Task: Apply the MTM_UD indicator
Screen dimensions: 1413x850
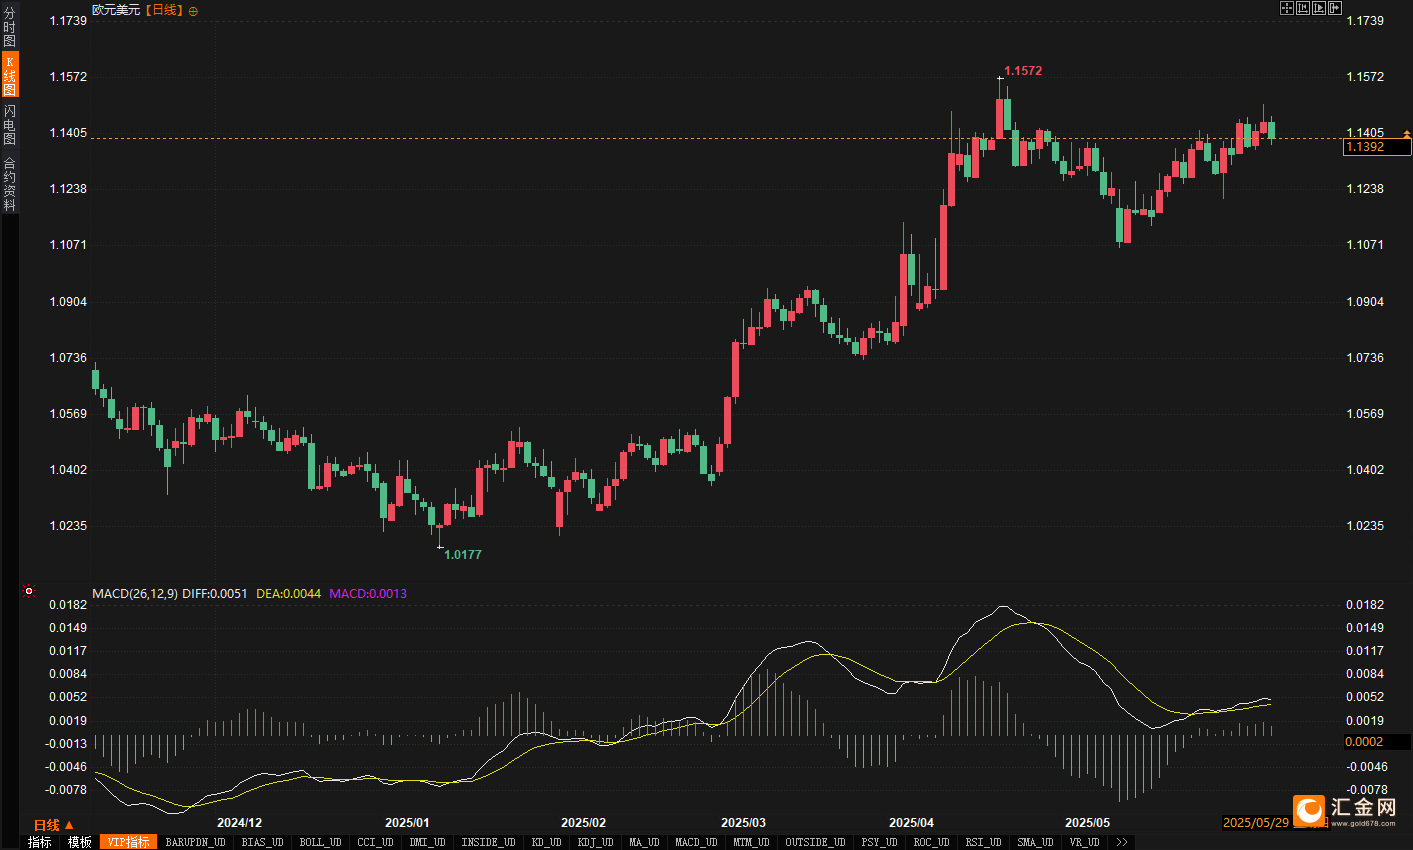Action: point(752,842)
